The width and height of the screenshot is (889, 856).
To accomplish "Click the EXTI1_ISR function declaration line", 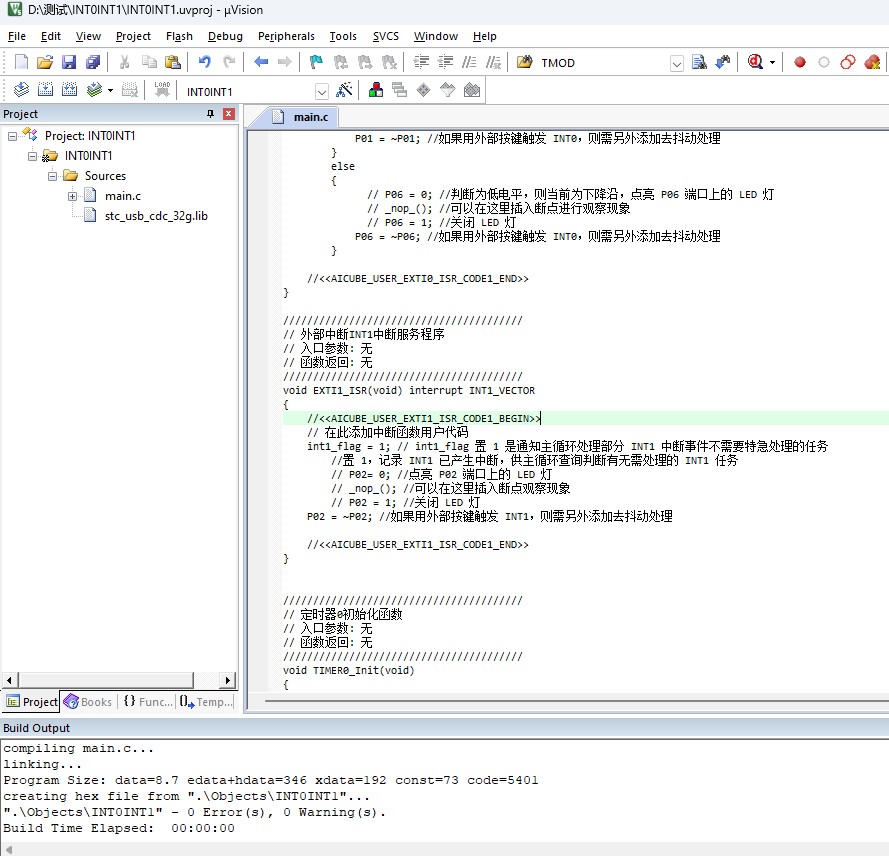I will [x=409, y=391].
